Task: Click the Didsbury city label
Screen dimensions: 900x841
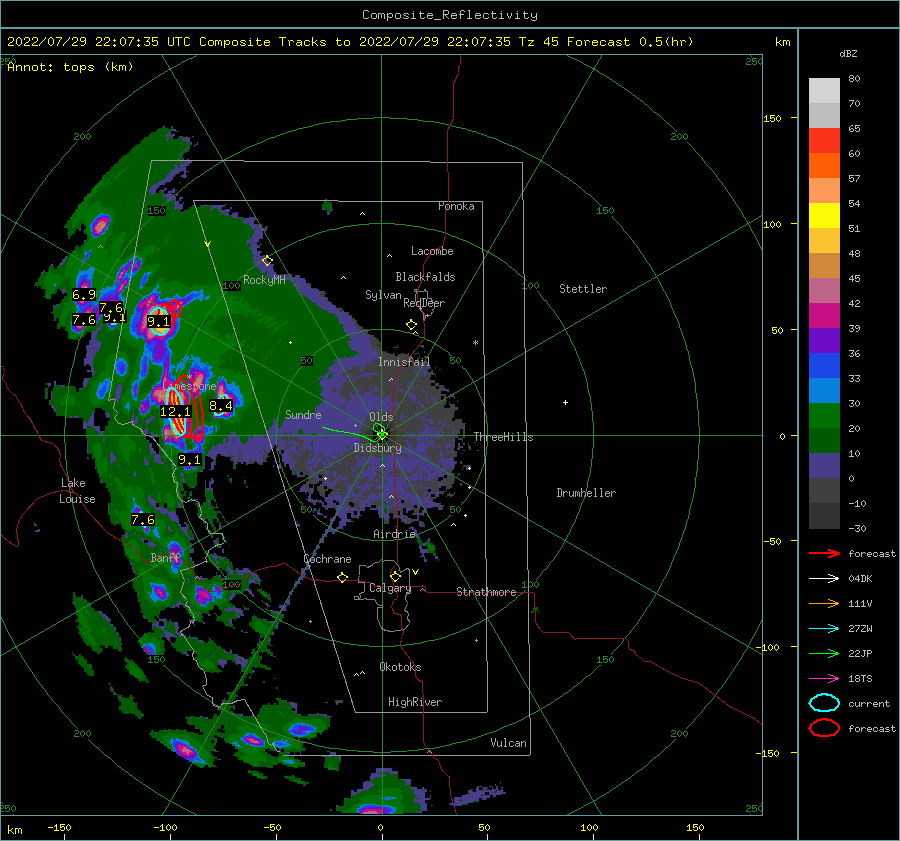Action: pyautogui.click(x=377, y=448)
